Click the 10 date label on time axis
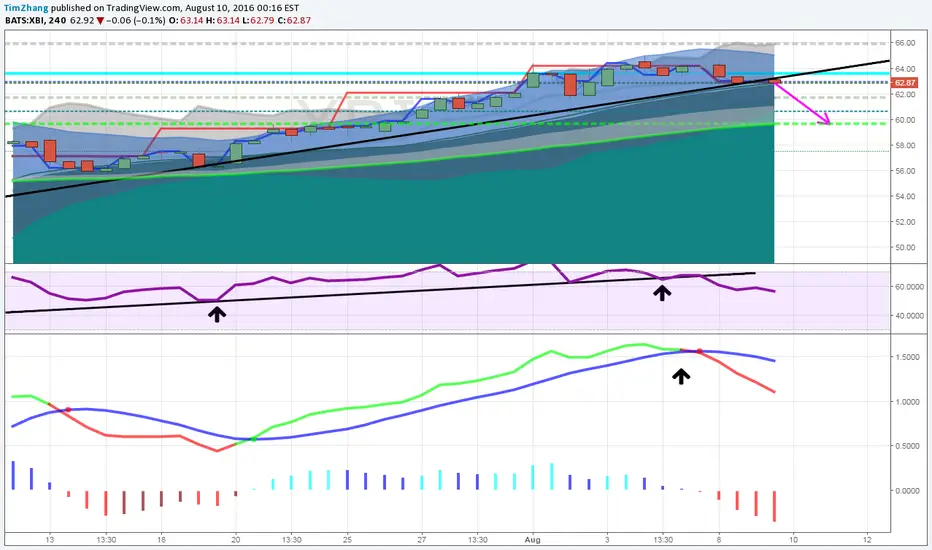932x550 pixels. [x=793, y=540]
